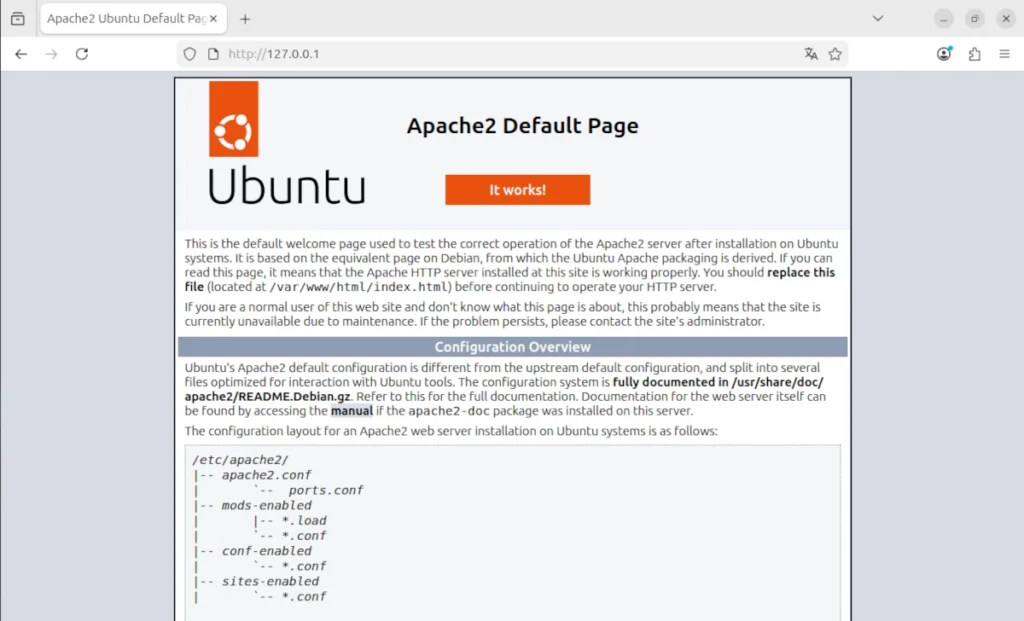Click conf-enabled in the config tree
Image resolution: width=1024 pixels, height=621 pixels.
pyautogui.click(x=266, y=551)
